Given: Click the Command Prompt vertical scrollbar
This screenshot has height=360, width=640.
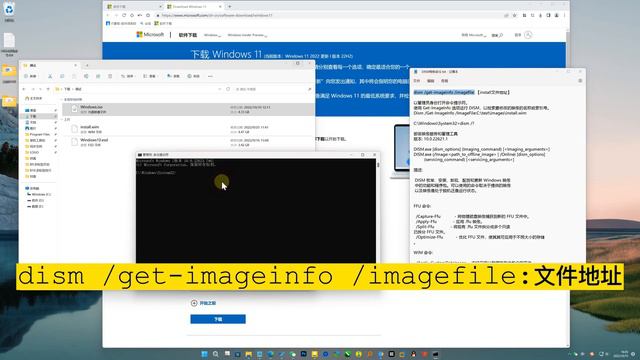Looking at the screenshot, I should point(378,210).
